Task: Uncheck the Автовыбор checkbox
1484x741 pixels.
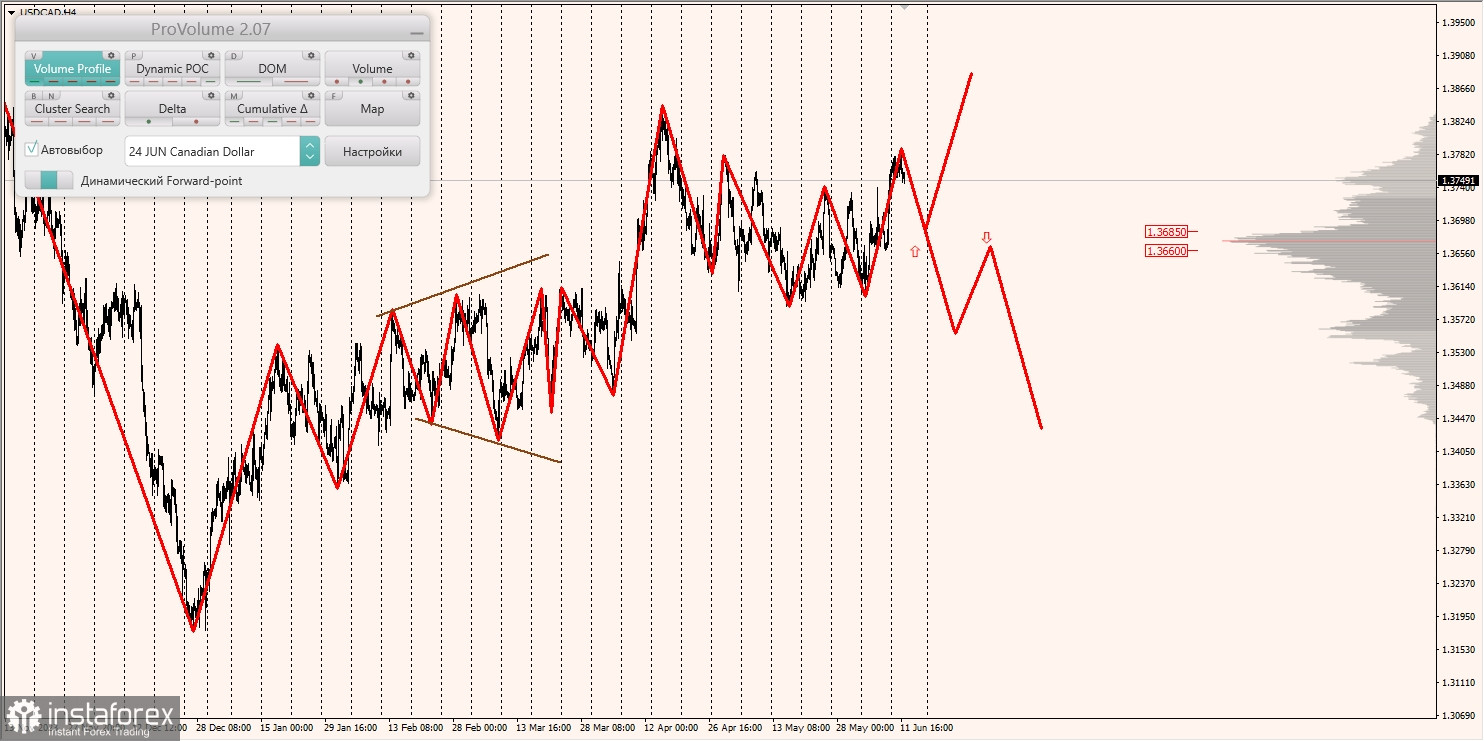Action: [32, 149]
